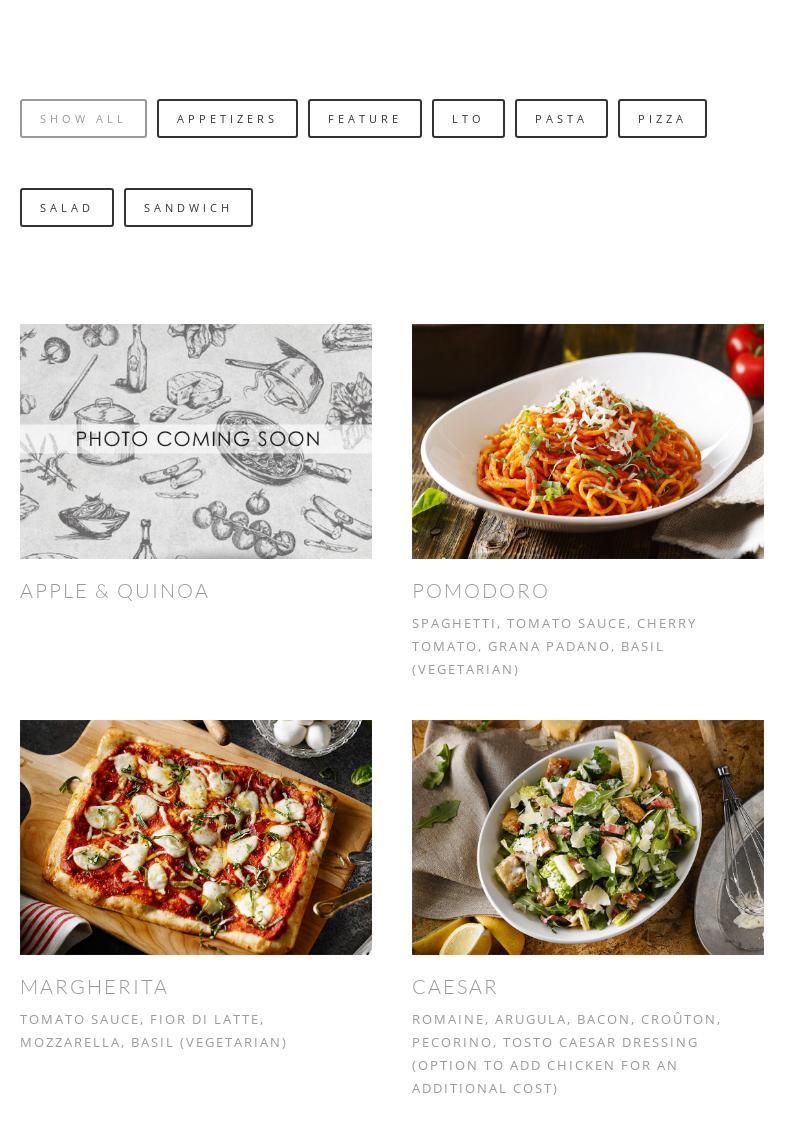Show only Pasta dishes
Screen dimensions: 785x1134
coord(561,119)
